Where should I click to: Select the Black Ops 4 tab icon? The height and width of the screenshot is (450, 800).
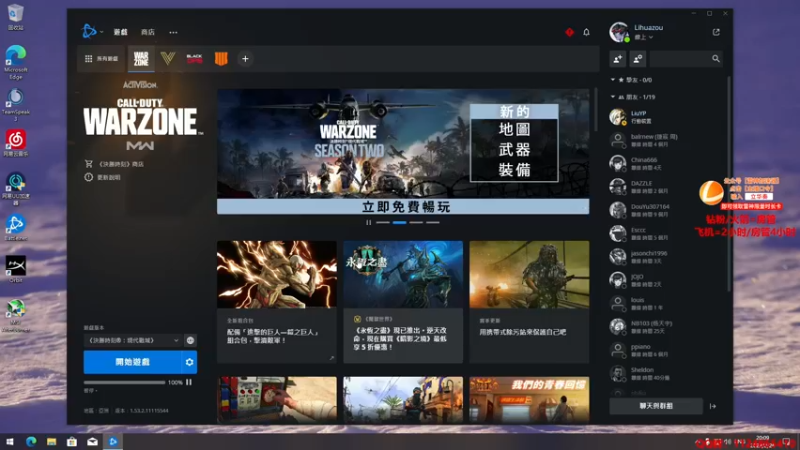tap(221, 59)
